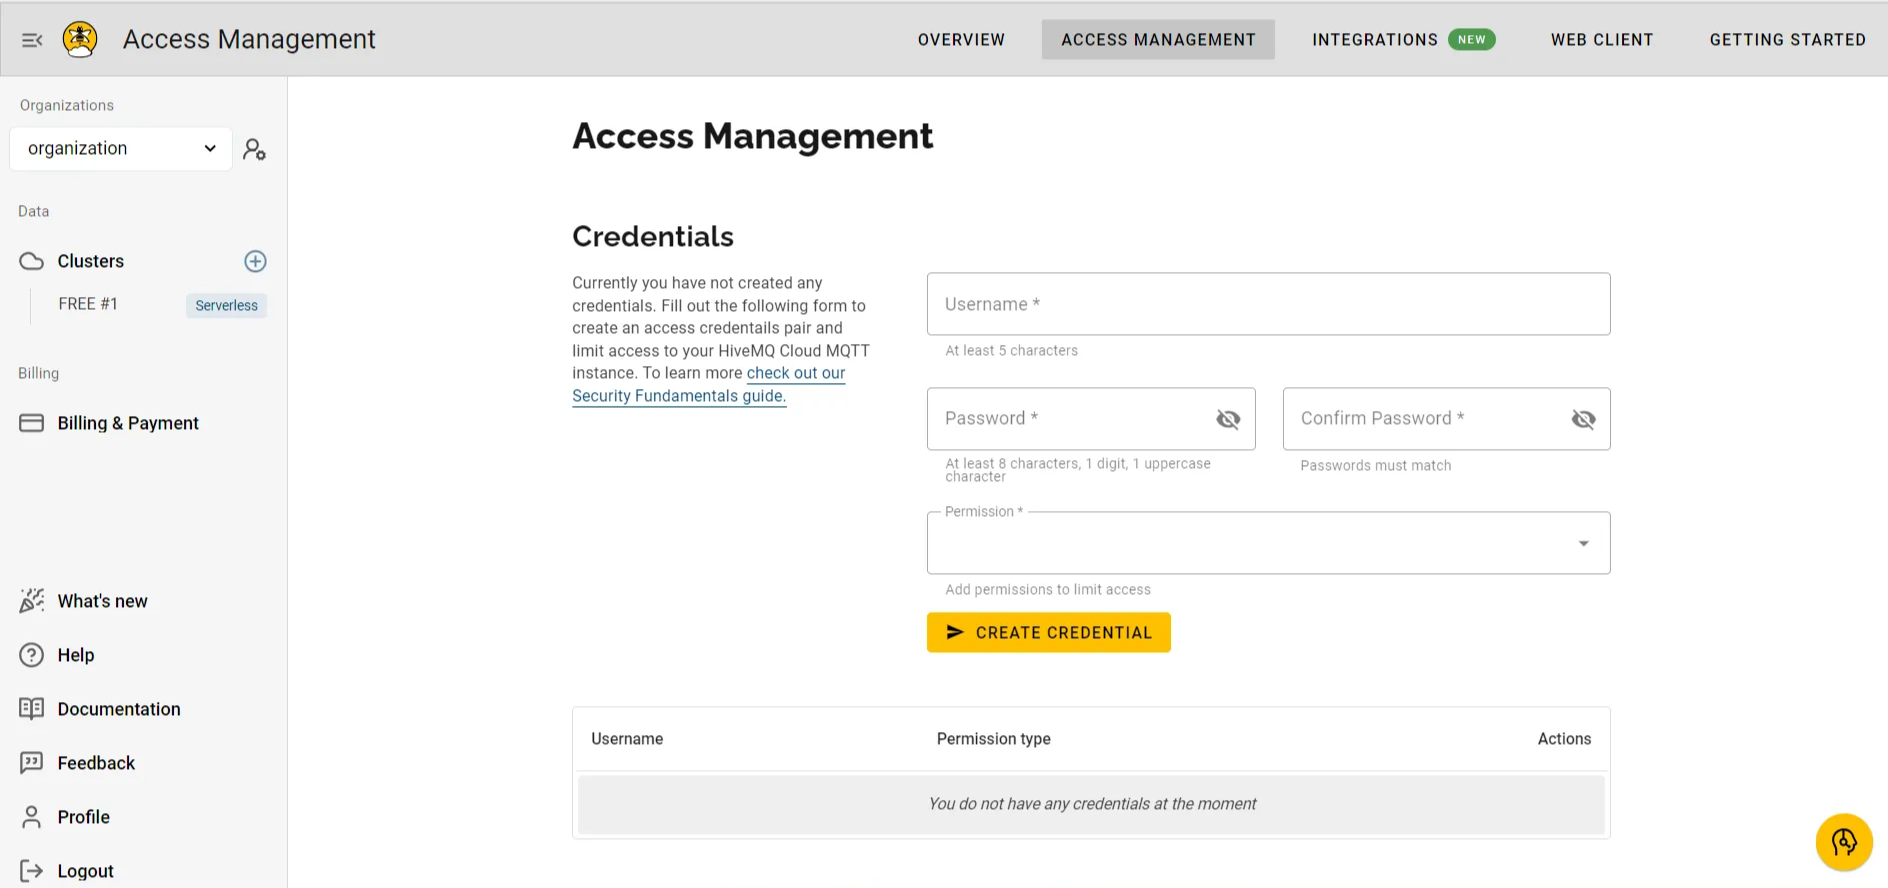The image size is (1888, 888).
Task: Go to Profile
Action: 84,817
